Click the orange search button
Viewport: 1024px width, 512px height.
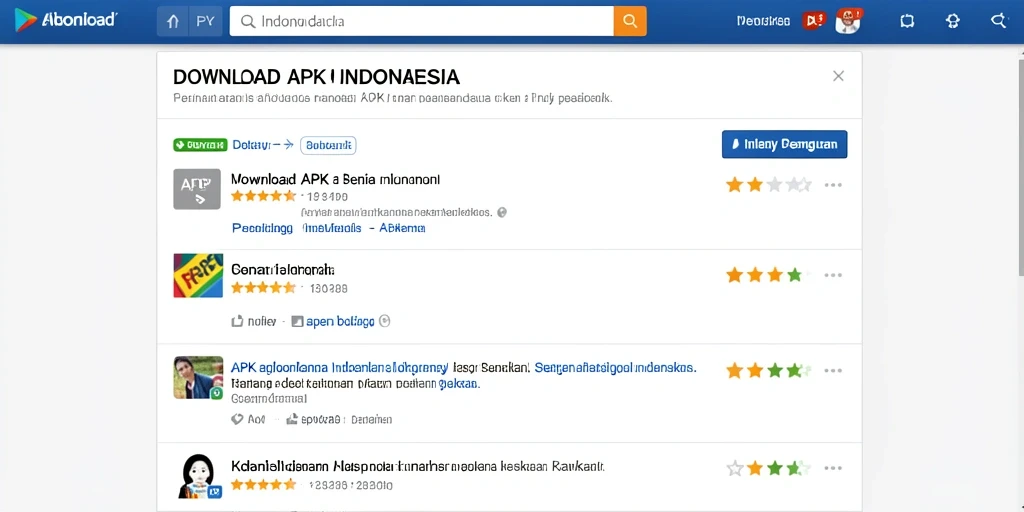point(630,22)
